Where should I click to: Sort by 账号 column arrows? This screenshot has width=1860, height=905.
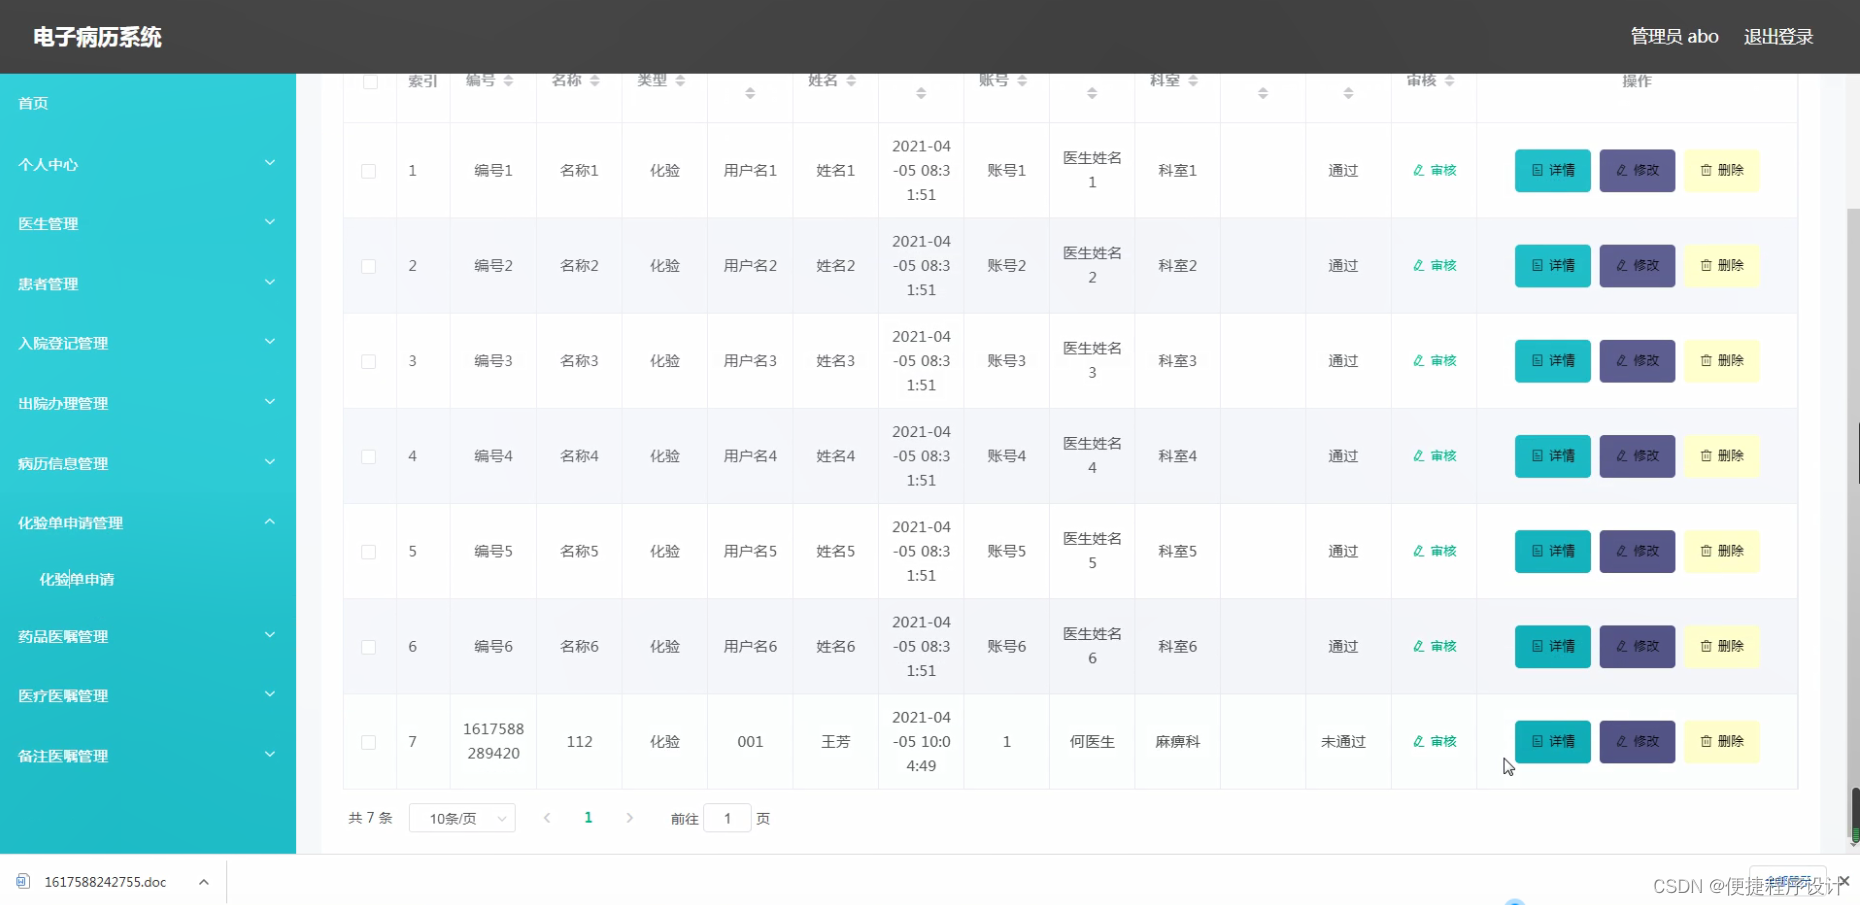pos(1022,81)
